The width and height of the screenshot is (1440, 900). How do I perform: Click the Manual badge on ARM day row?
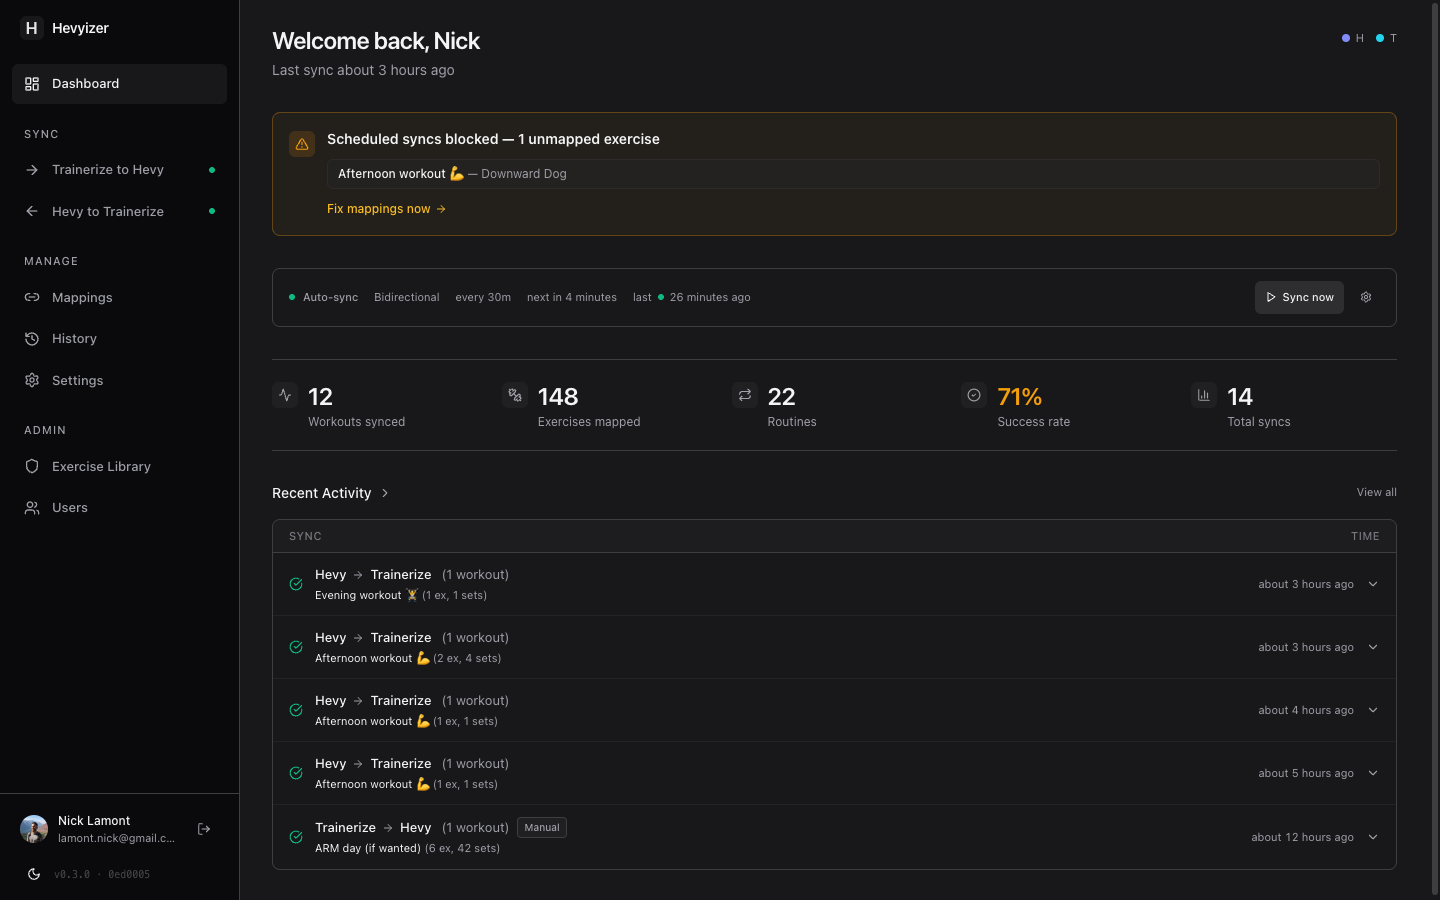tap(542, 828)
